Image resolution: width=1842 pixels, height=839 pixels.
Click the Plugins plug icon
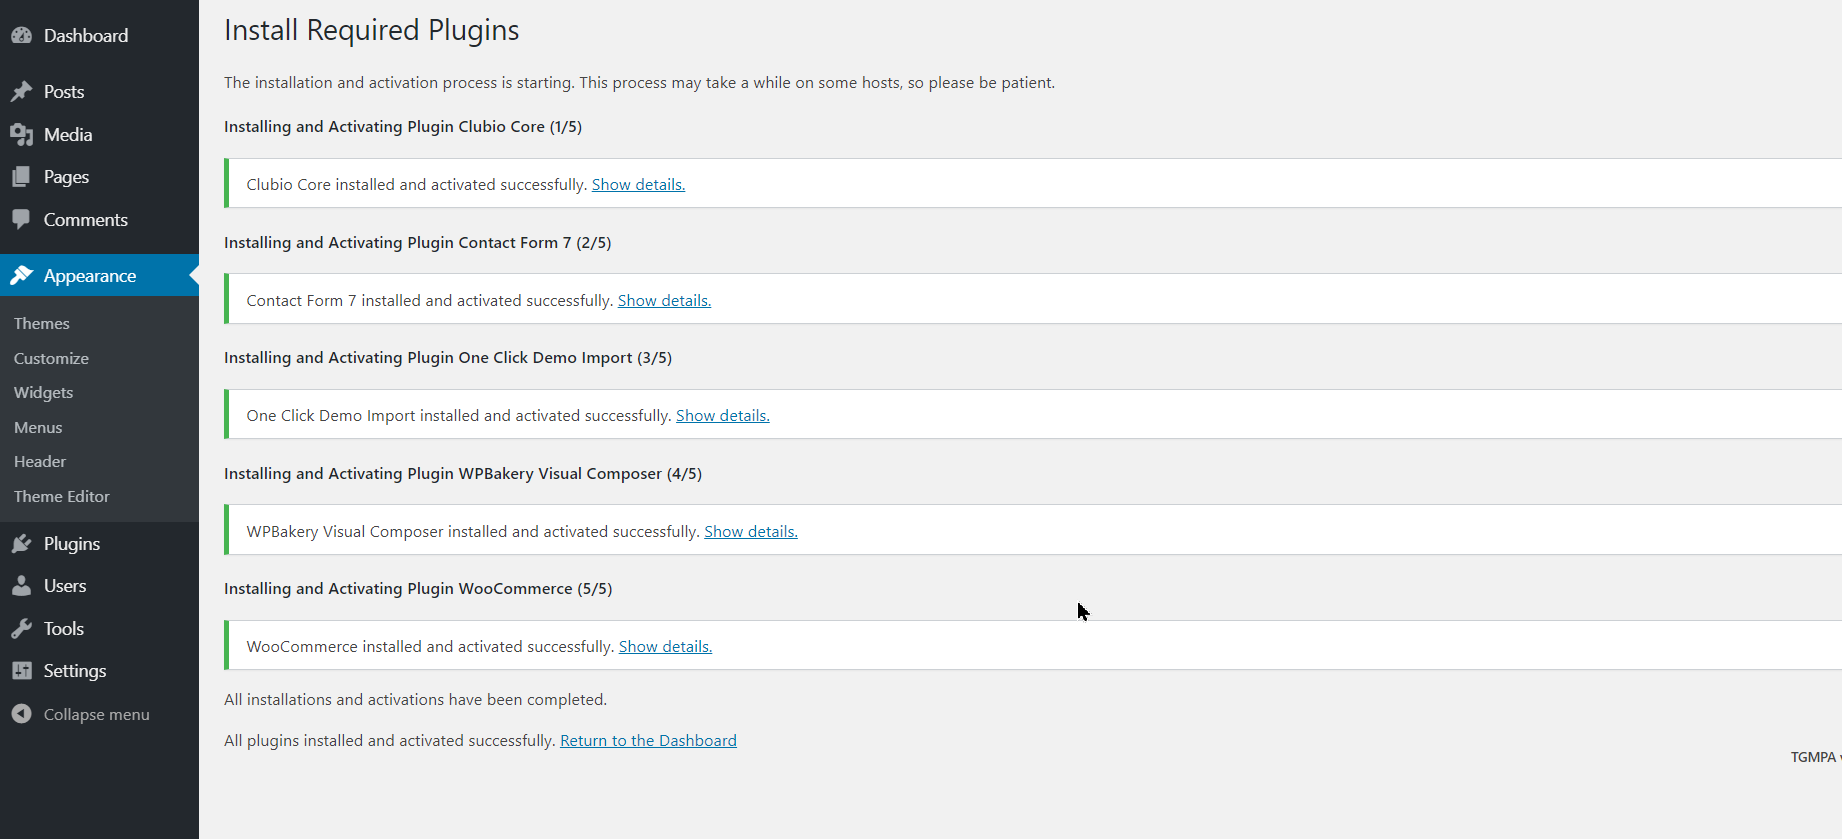21,544
